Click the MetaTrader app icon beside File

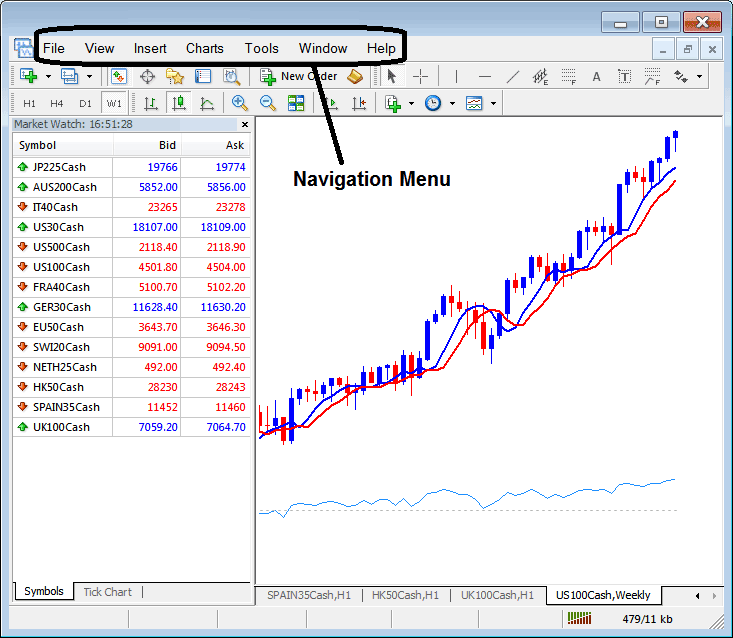[22, 48]
